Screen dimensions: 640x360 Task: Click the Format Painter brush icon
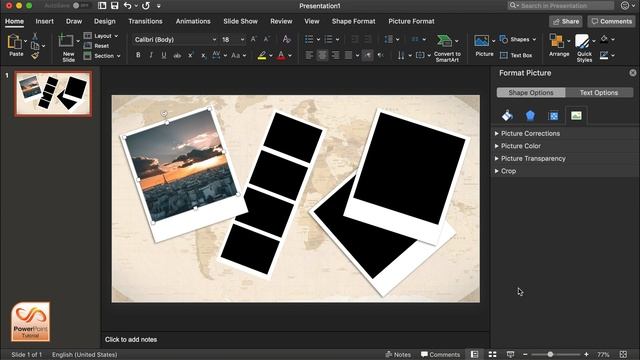[35, 55]
